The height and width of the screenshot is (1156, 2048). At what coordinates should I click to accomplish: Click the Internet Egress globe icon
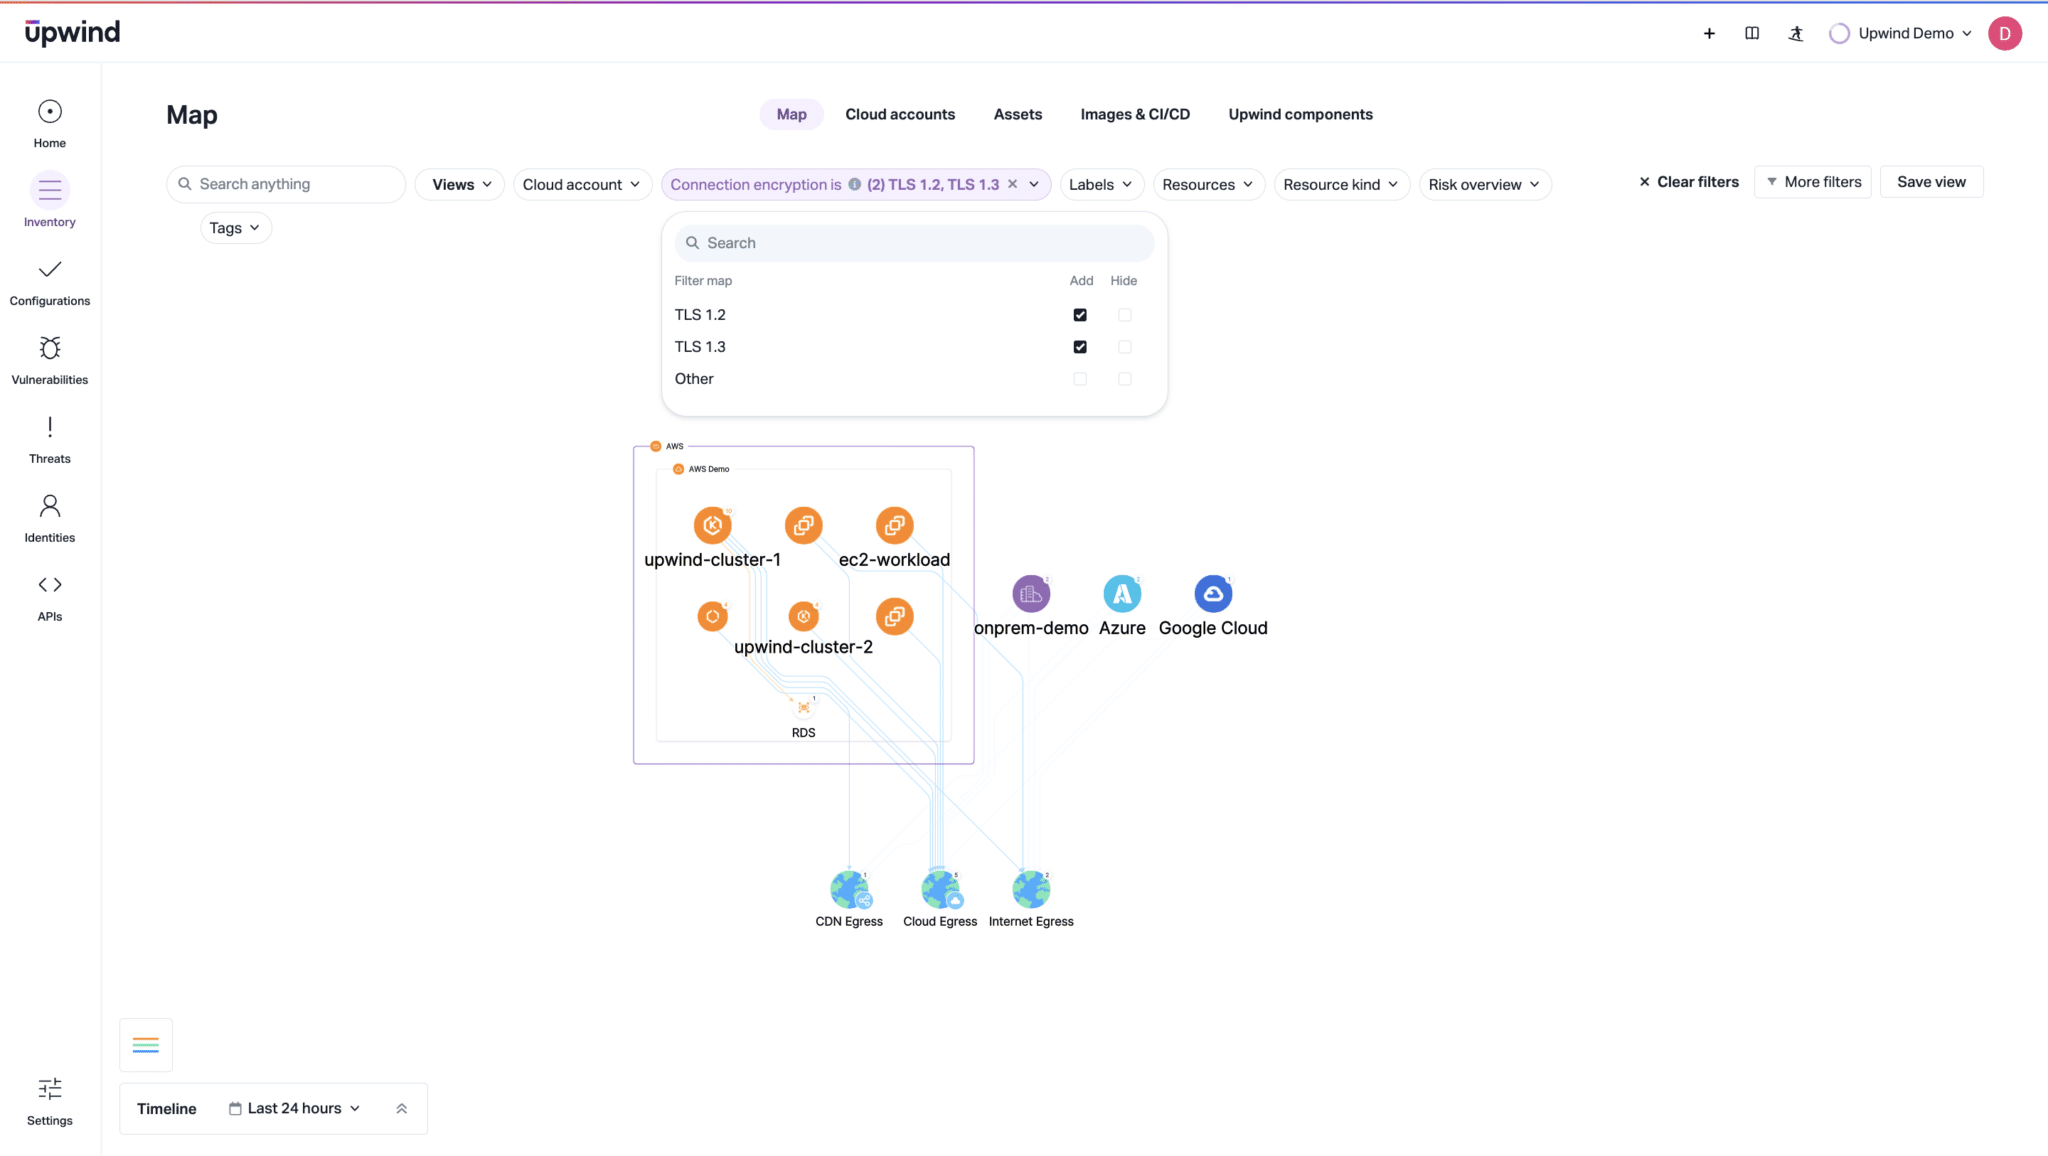(x=1031, y=889)
